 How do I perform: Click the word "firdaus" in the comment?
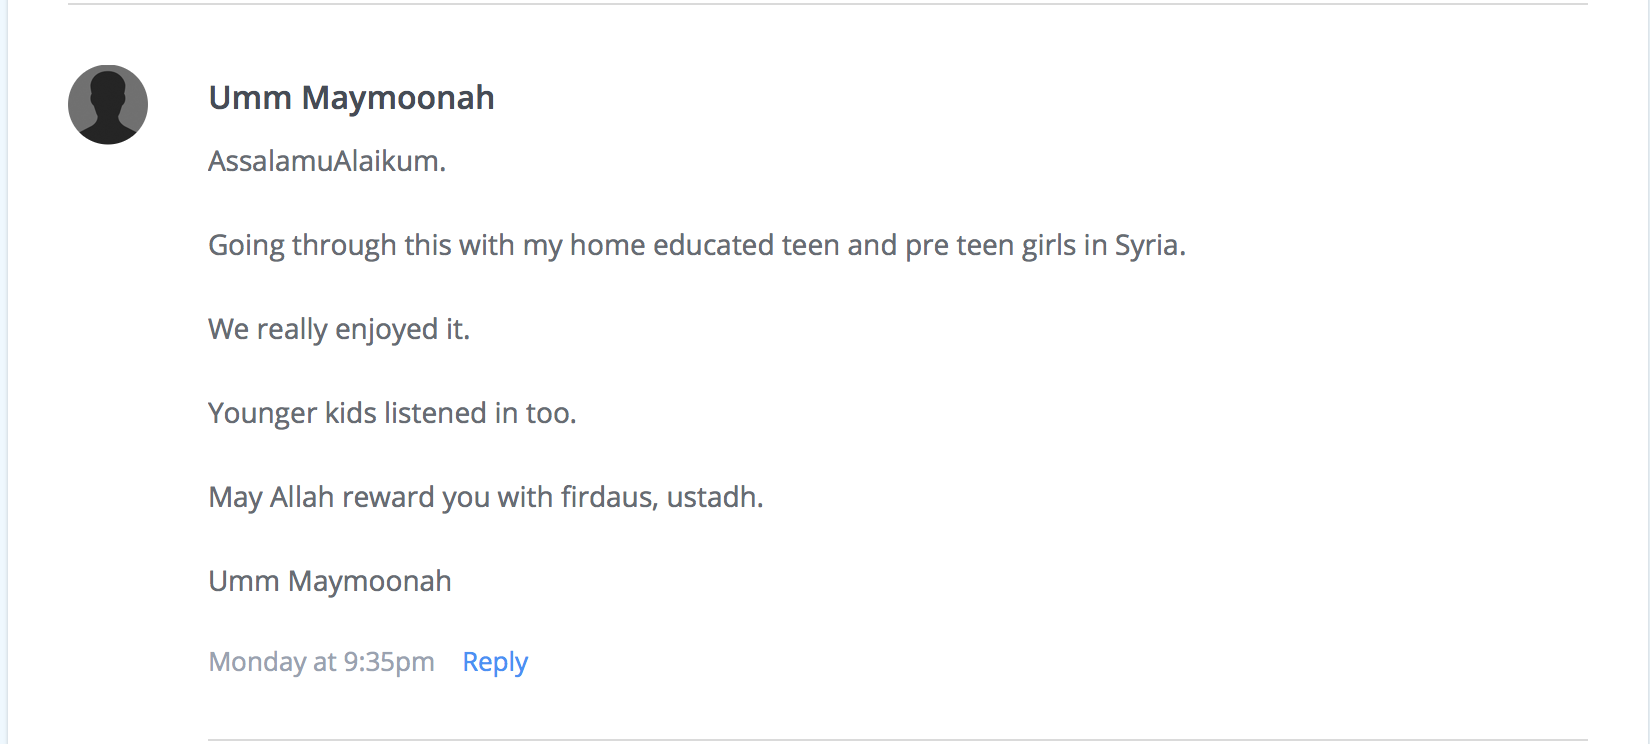pyautogui.click(x=606, y=498)
